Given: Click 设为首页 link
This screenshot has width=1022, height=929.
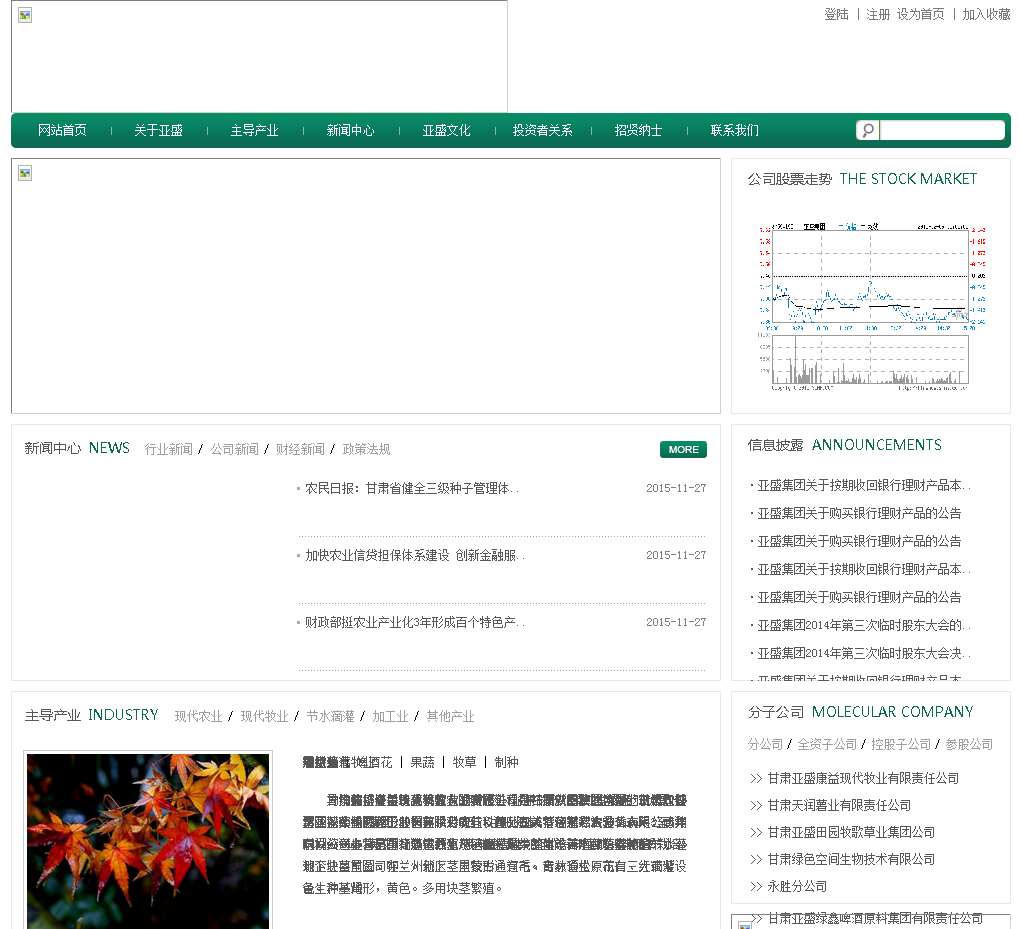Looking at the screenshot, I should click(920, 14).
